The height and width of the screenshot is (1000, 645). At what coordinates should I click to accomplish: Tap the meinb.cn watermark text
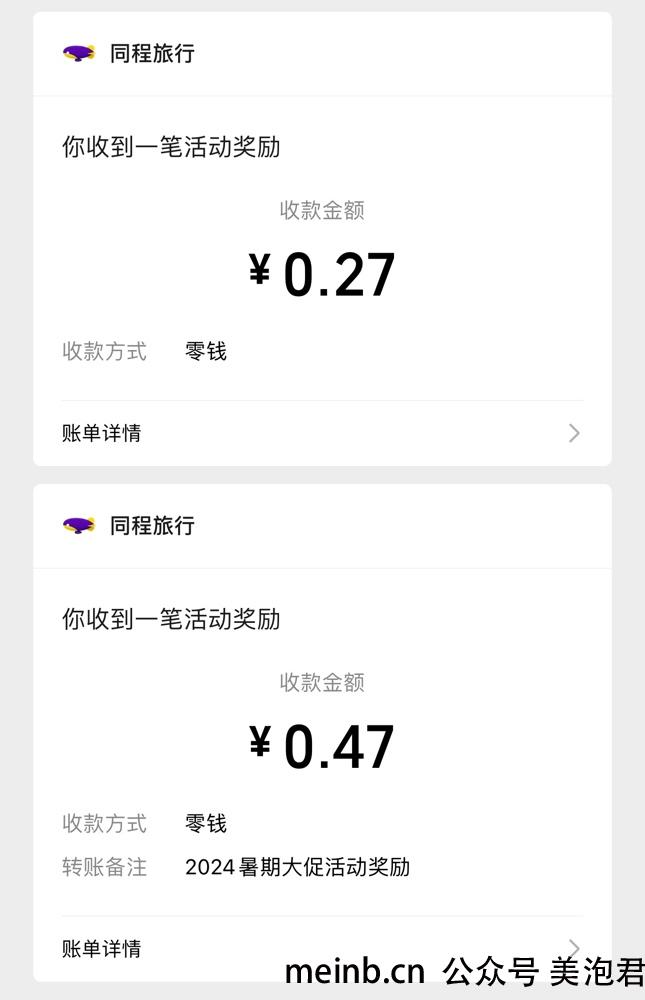(x=355, y=971)
